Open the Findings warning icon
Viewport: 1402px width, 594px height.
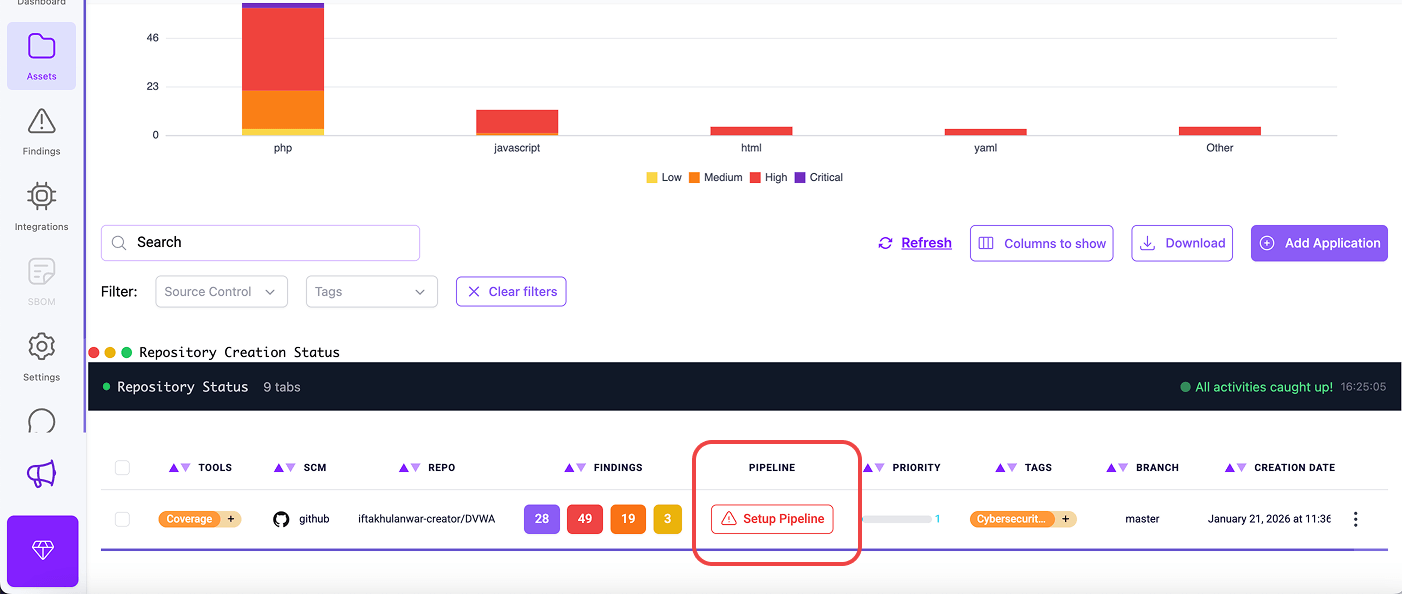41,131
